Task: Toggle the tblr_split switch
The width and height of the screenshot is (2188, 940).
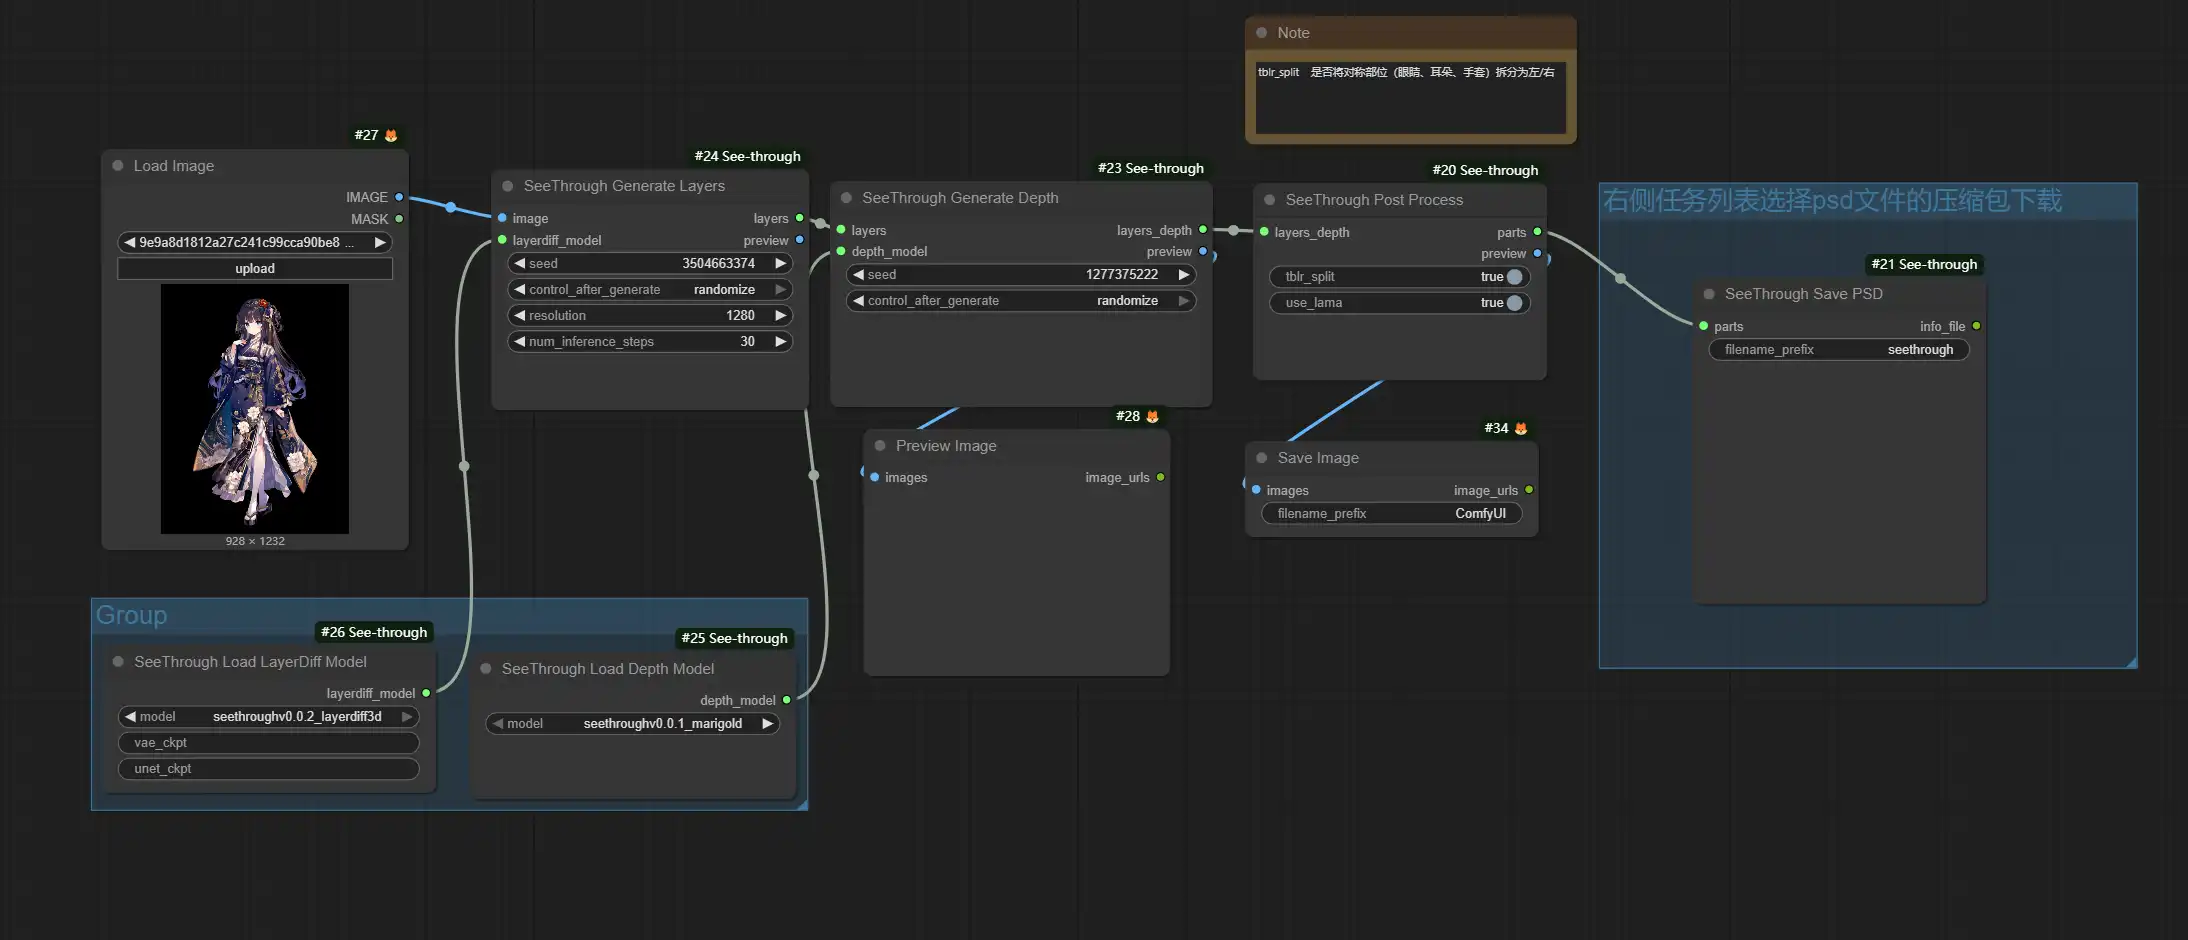Action: pyautogui.click(x=1514, y=277)
